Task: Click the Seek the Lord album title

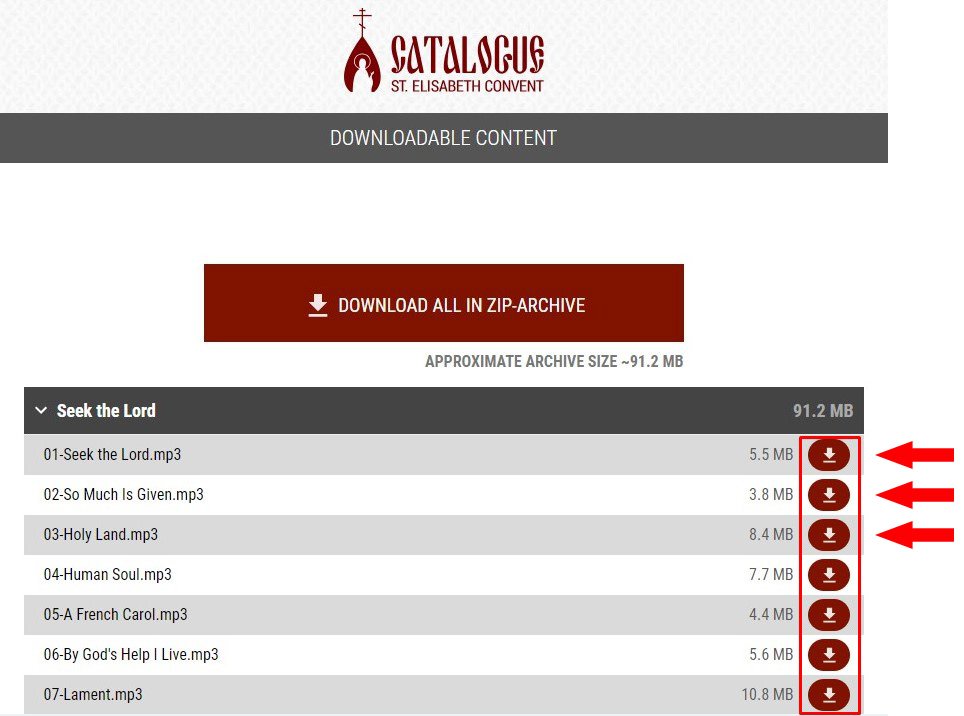Action: click(x=106, y=410)
